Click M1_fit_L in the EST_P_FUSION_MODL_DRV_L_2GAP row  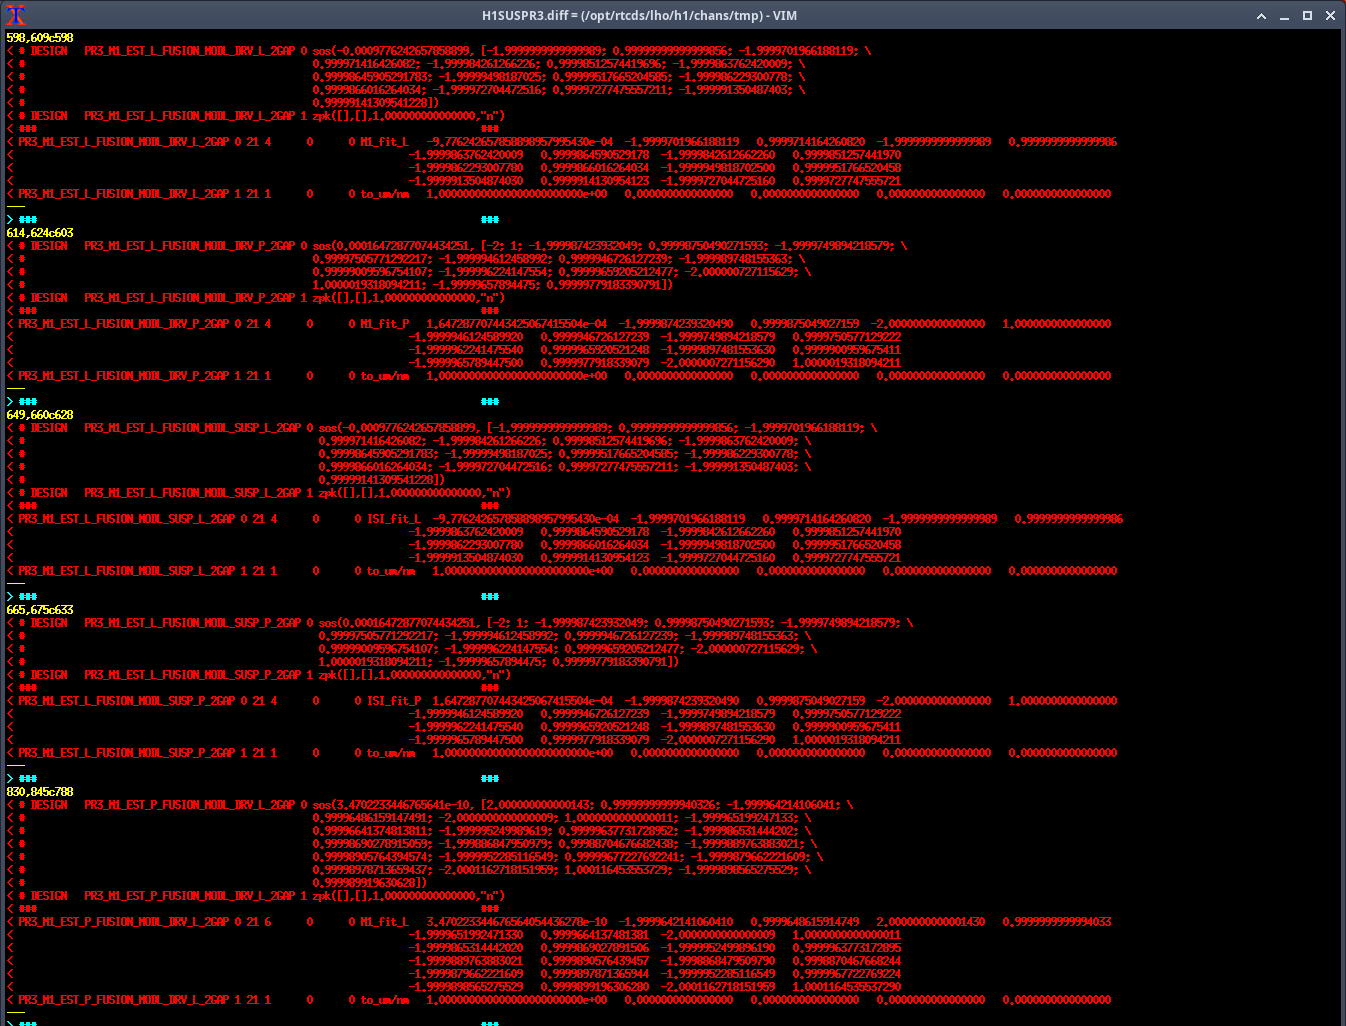pyautogui.click(x=385, y=922)
